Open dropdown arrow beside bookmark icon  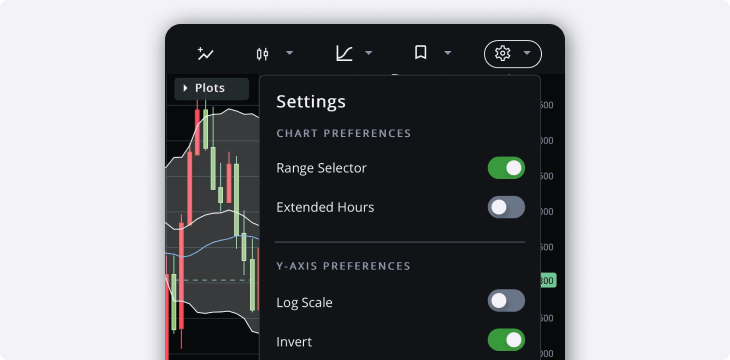[x=447, y=53]
